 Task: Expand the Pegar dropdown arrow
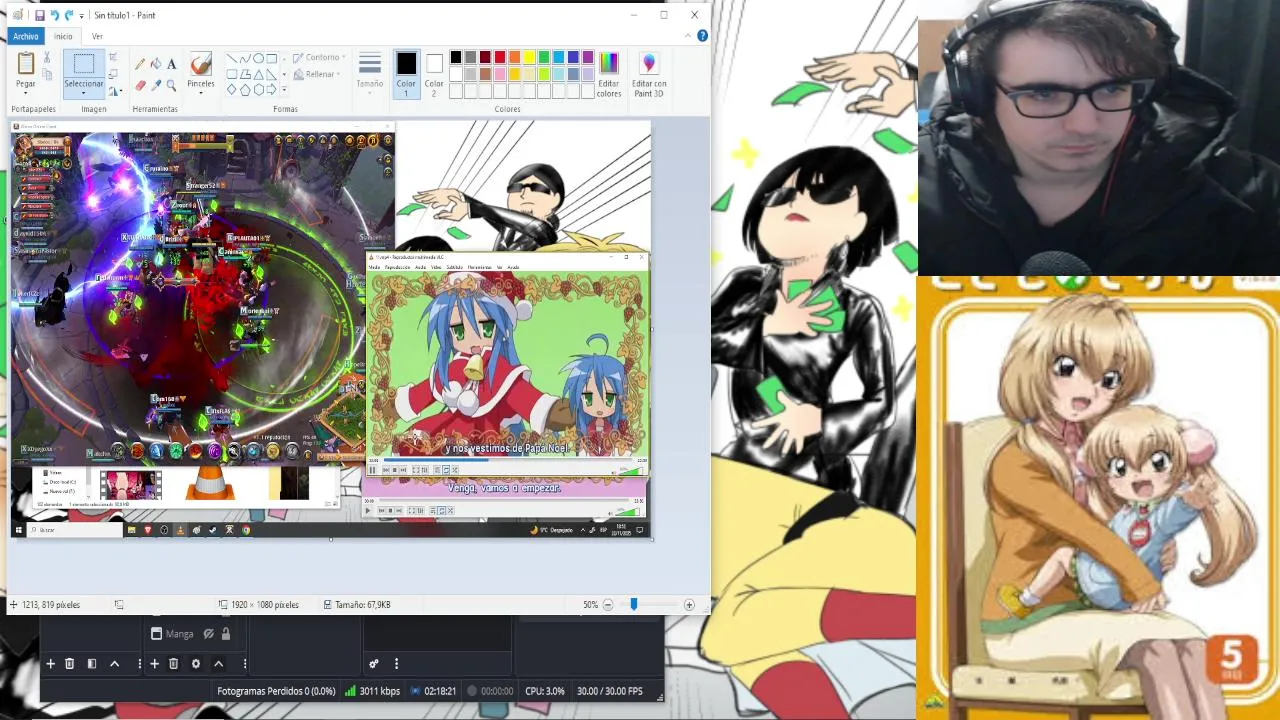tap(26, 92)
